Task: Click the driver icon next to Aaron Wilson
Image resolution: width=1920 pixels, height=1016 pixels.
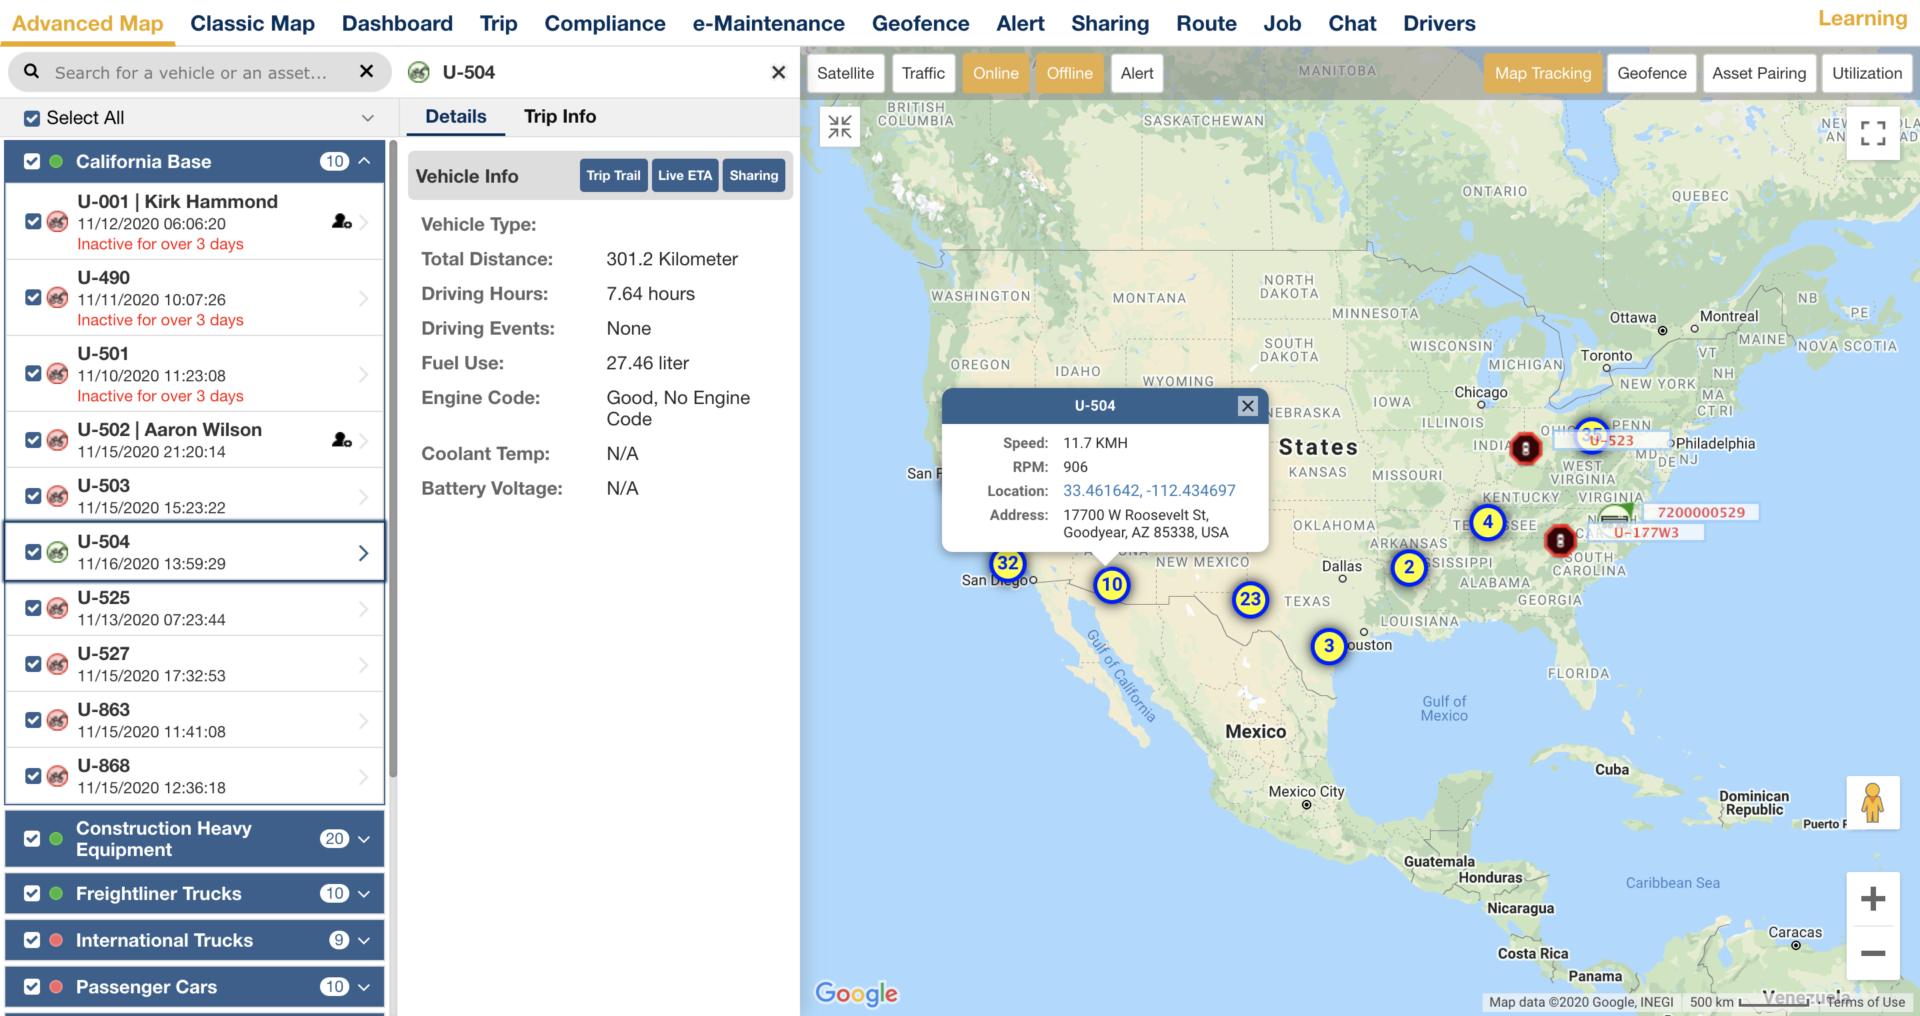Action: point(341,439)
